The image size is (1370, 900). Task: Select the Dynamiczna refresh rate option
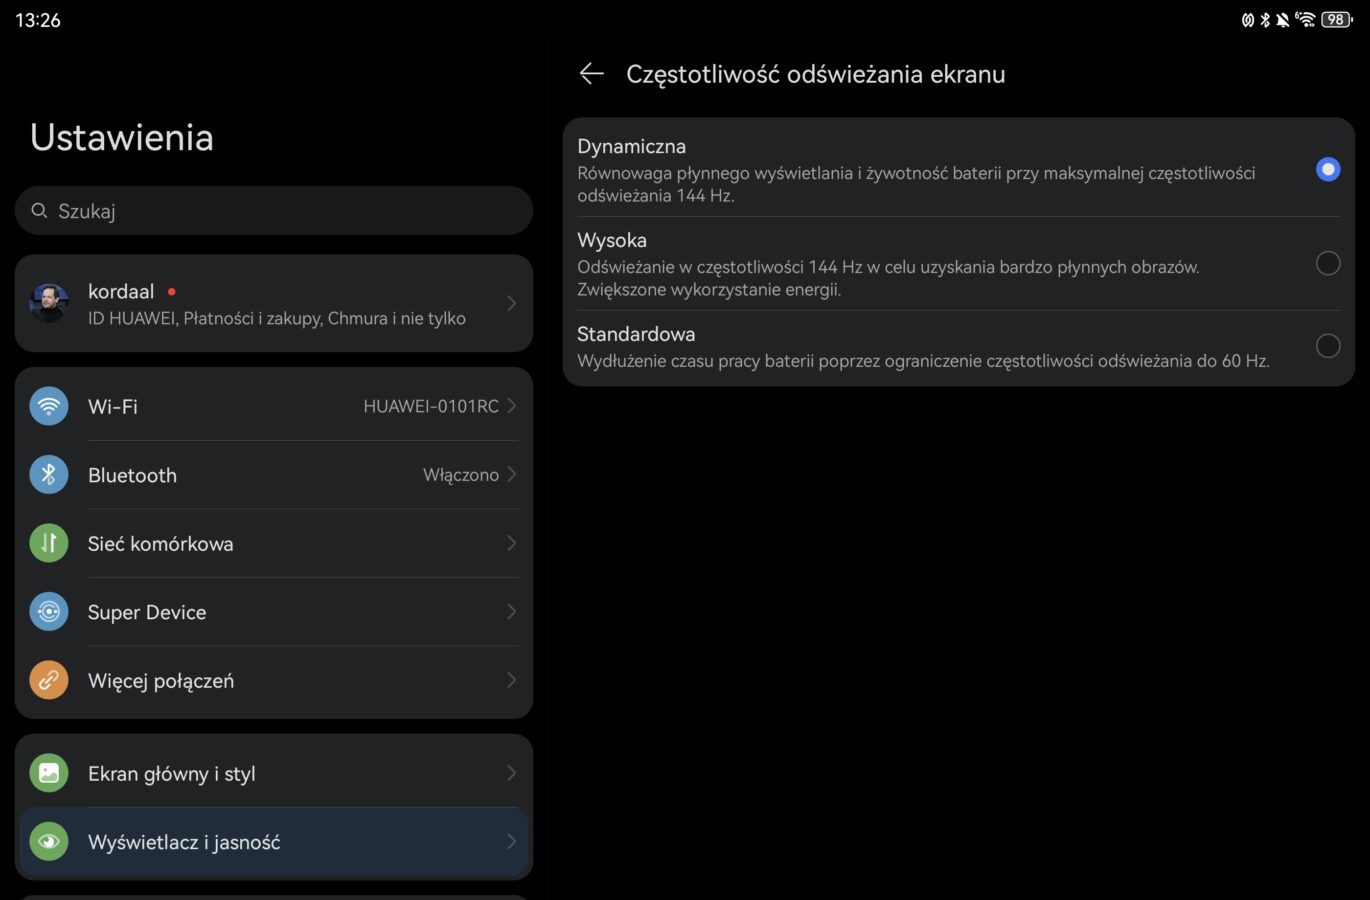pyautogui.click(x=1327, y=170)
